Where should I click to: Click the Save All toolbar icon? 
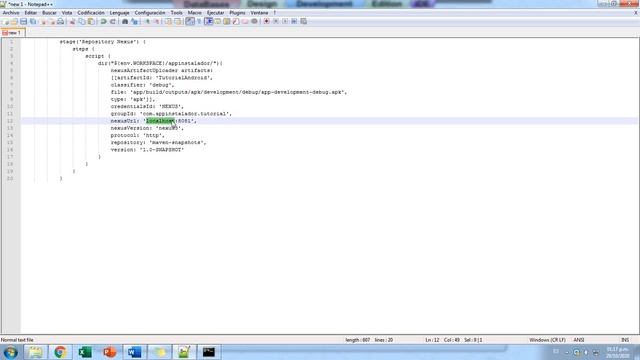coord(33,21)
